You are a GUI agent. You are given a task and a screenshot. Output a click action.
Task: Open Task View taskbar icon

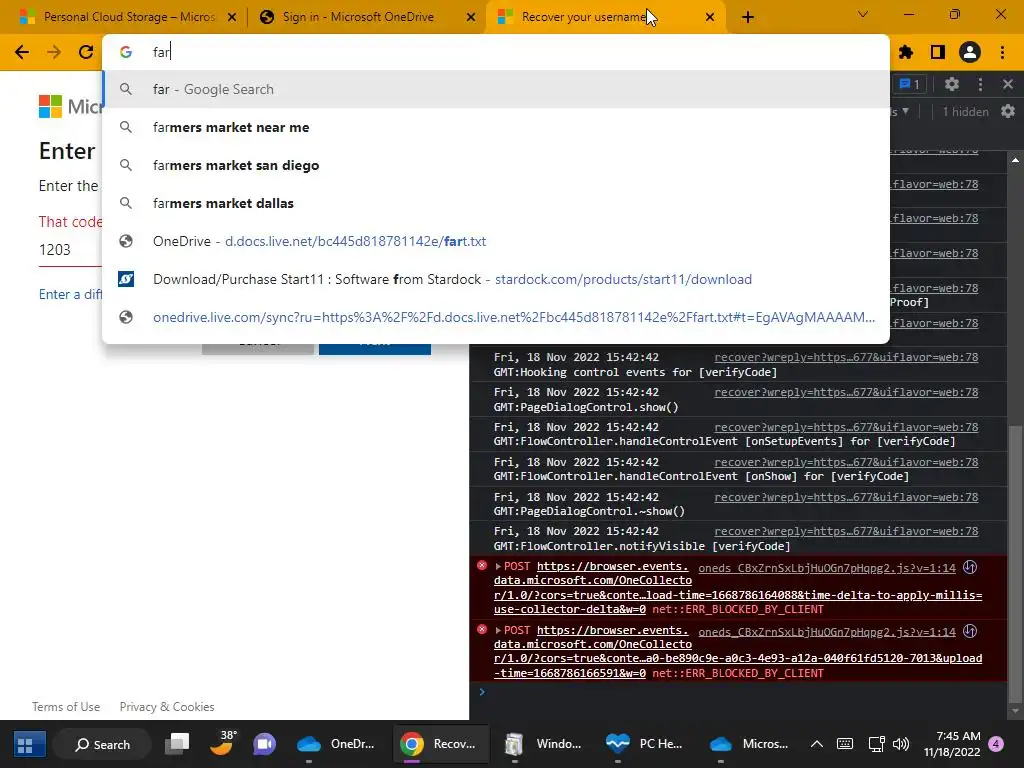pos(177,744)
